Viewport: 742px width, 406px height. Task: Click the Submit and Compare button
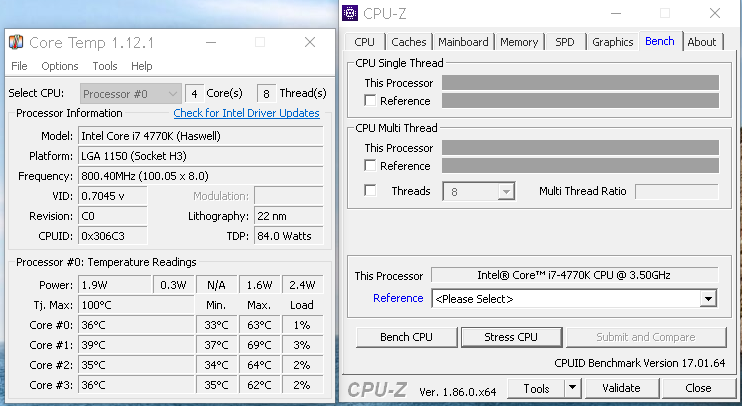646,337
